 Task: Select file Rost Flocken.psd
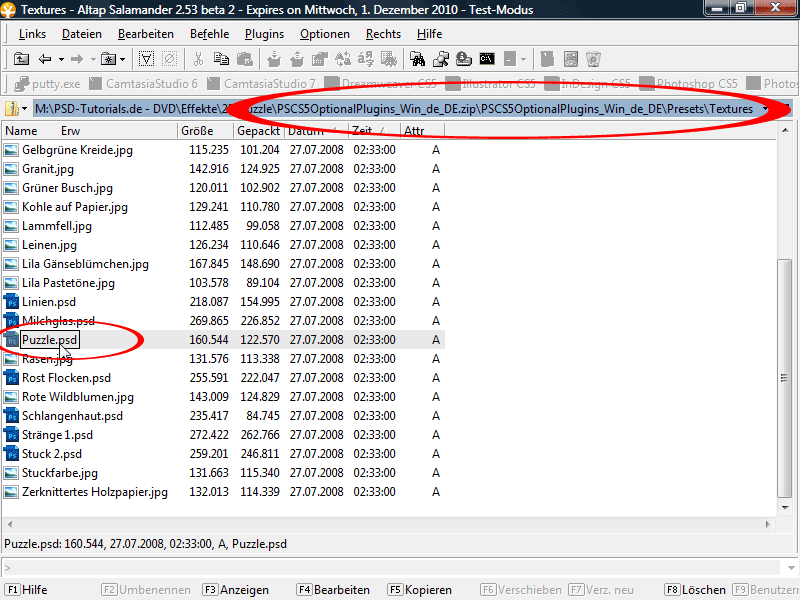[66, 378]
